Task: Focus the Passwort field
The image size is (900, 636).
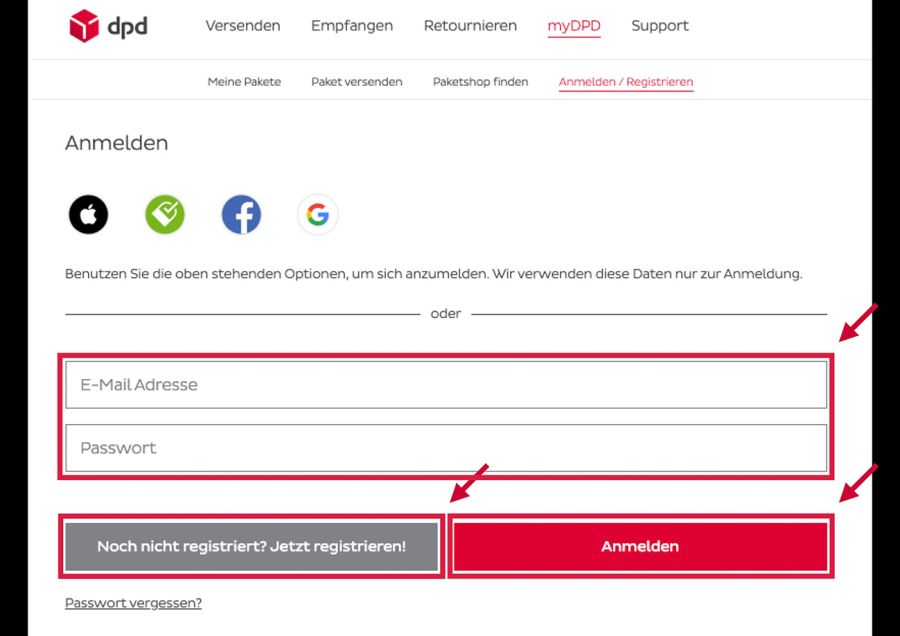Action: [x=446, y=448]
